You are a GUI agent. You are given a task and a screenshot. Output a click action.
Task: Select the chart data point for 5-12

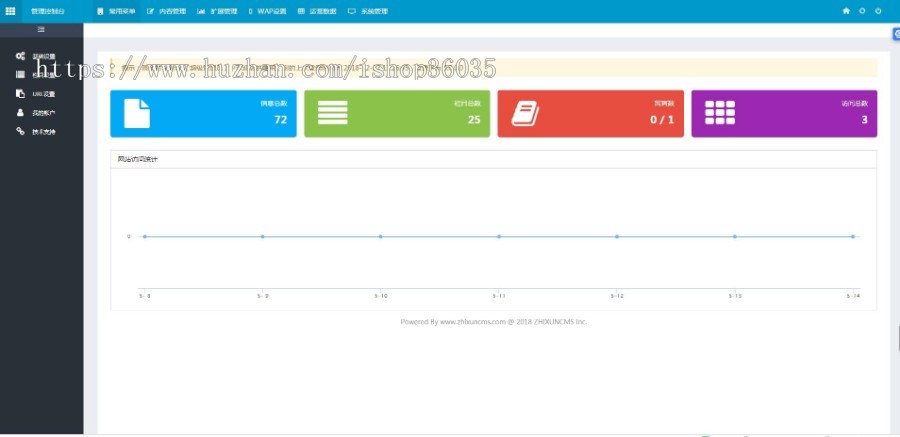617,236
